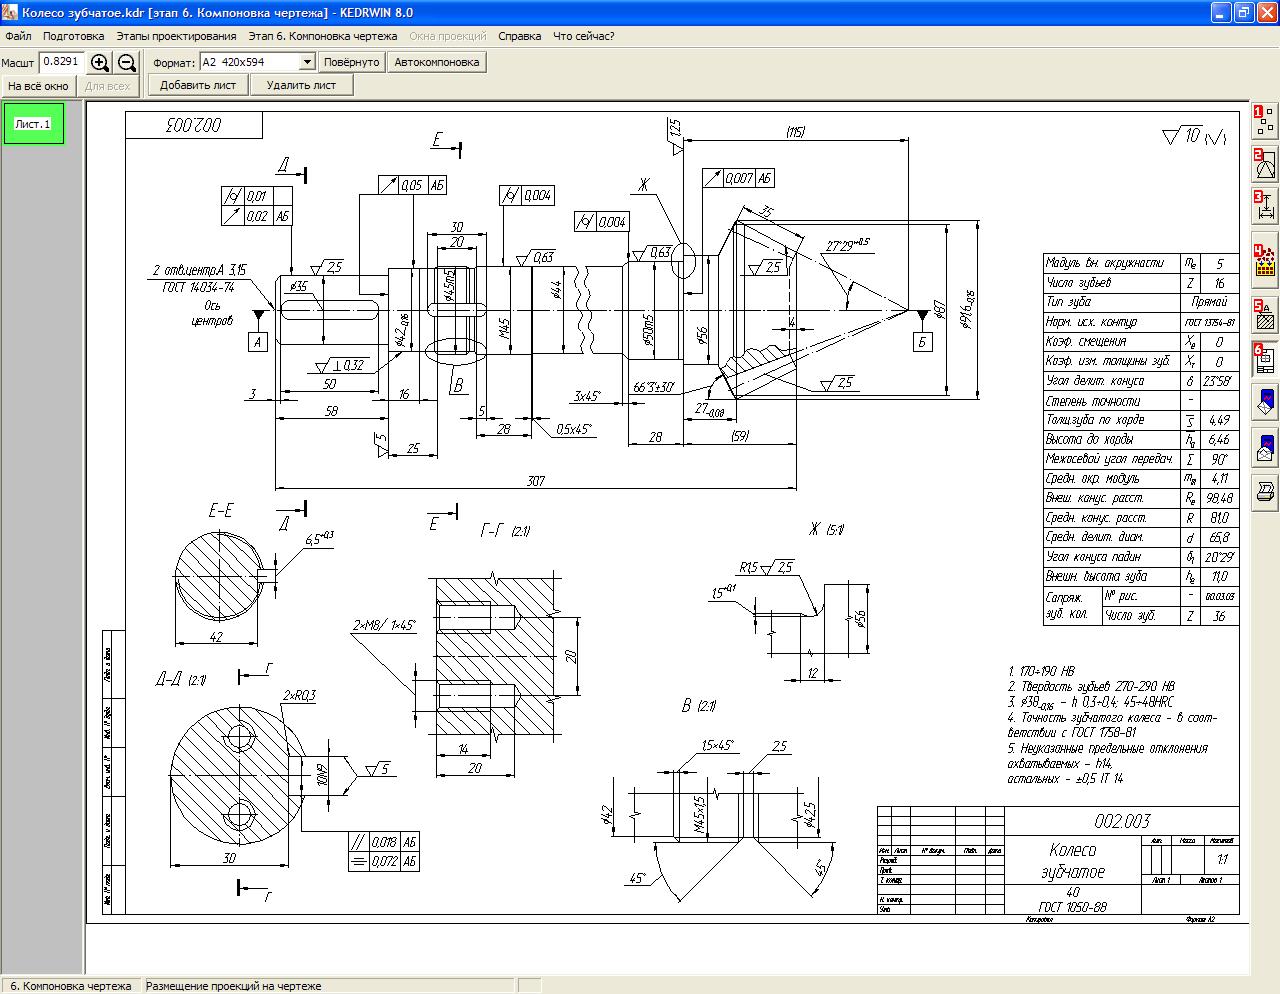Click the printer icon in right toolbar
Image resolution: width=1280 pixels, height=994 pixels.
[x=1265, y=489]
